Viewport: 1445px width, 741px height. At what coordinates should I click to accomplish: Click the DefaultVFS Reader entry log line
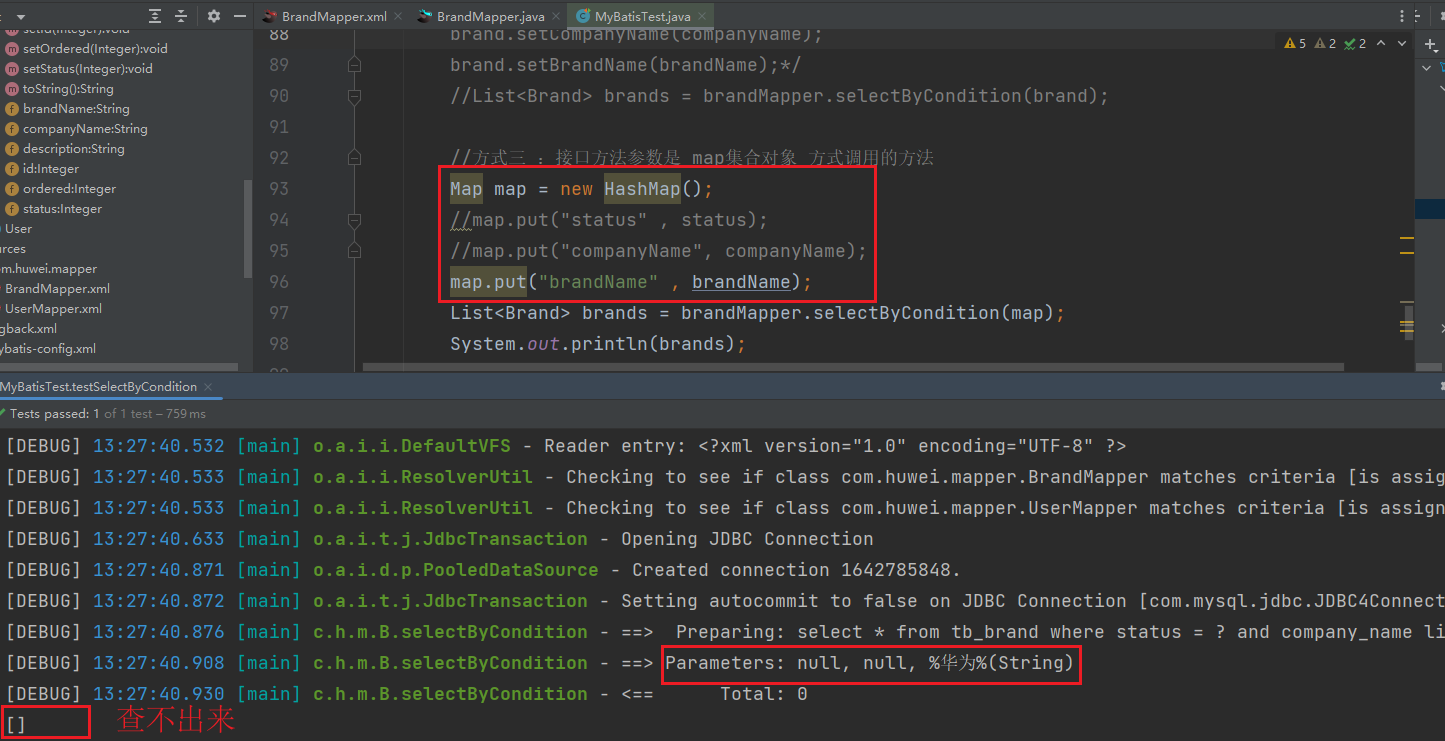click(x=566, y=446)
